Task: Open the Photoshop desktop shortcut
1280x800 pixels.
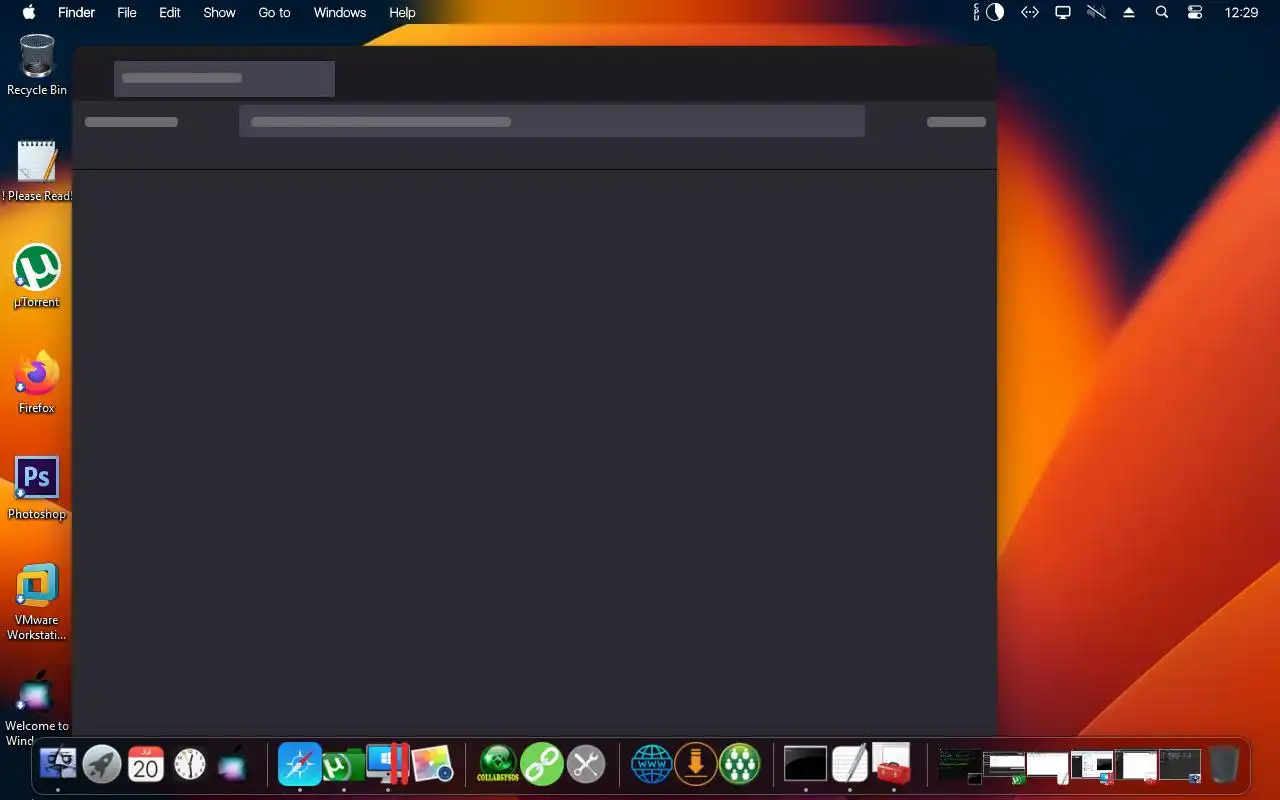Action: pos(37,489)
